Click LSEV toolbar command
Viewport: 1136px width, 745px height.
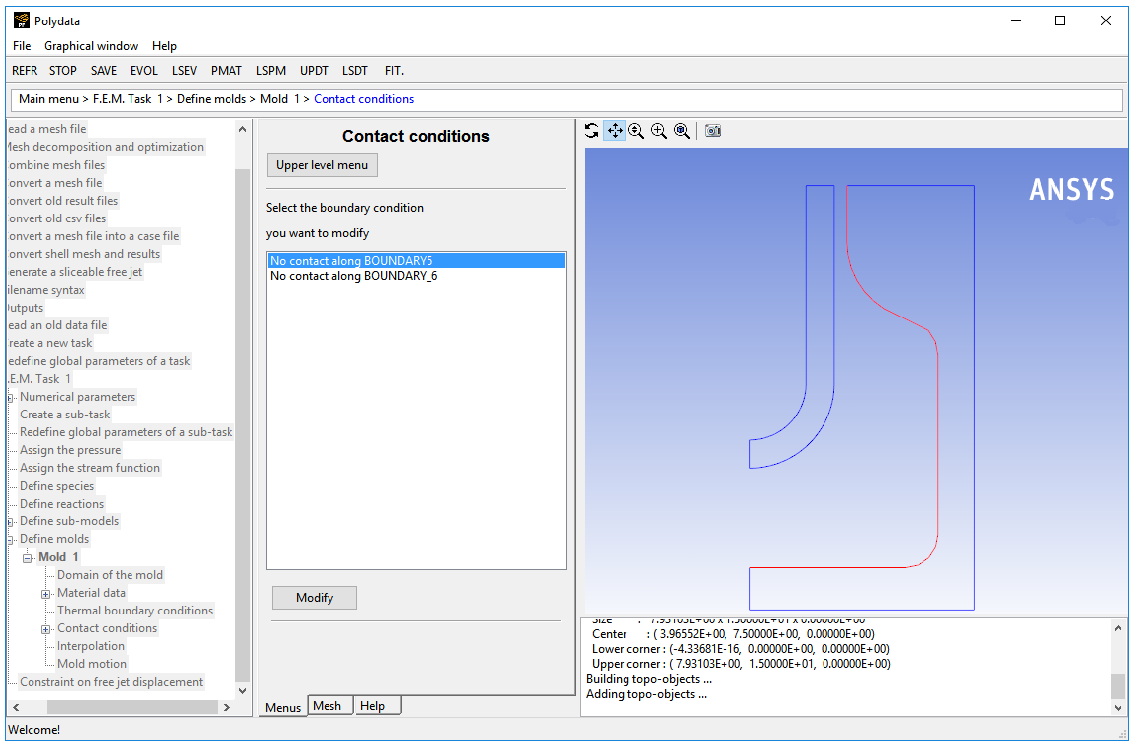(184, 70)
